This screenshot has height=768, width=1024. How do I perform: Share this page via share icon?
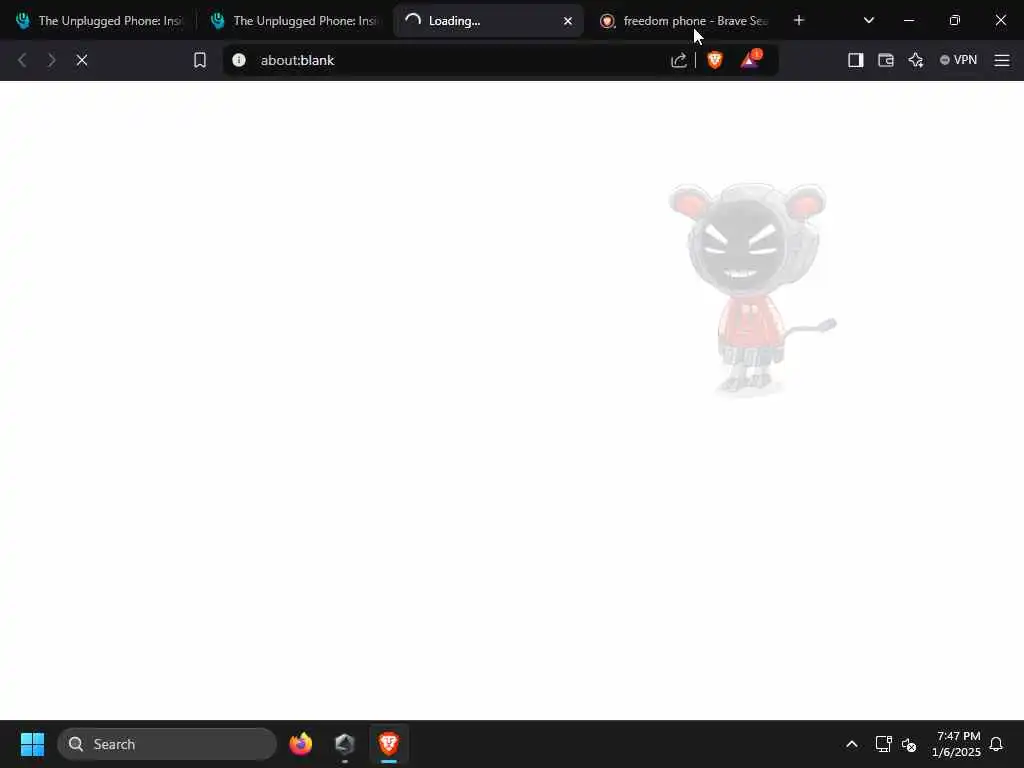pyautogui.click(x=679, y=60)
